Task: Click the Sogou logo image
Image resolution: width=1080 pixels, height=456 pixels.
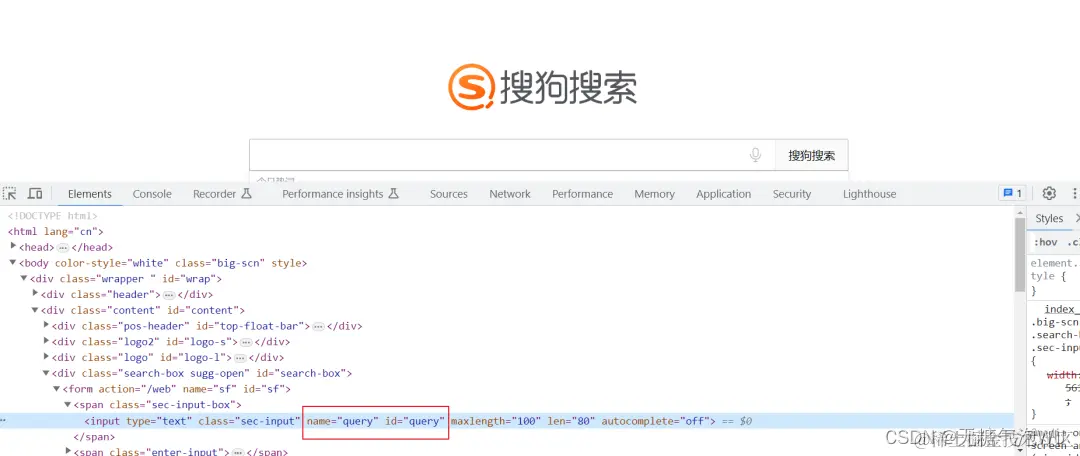Action: click(543, 87)
